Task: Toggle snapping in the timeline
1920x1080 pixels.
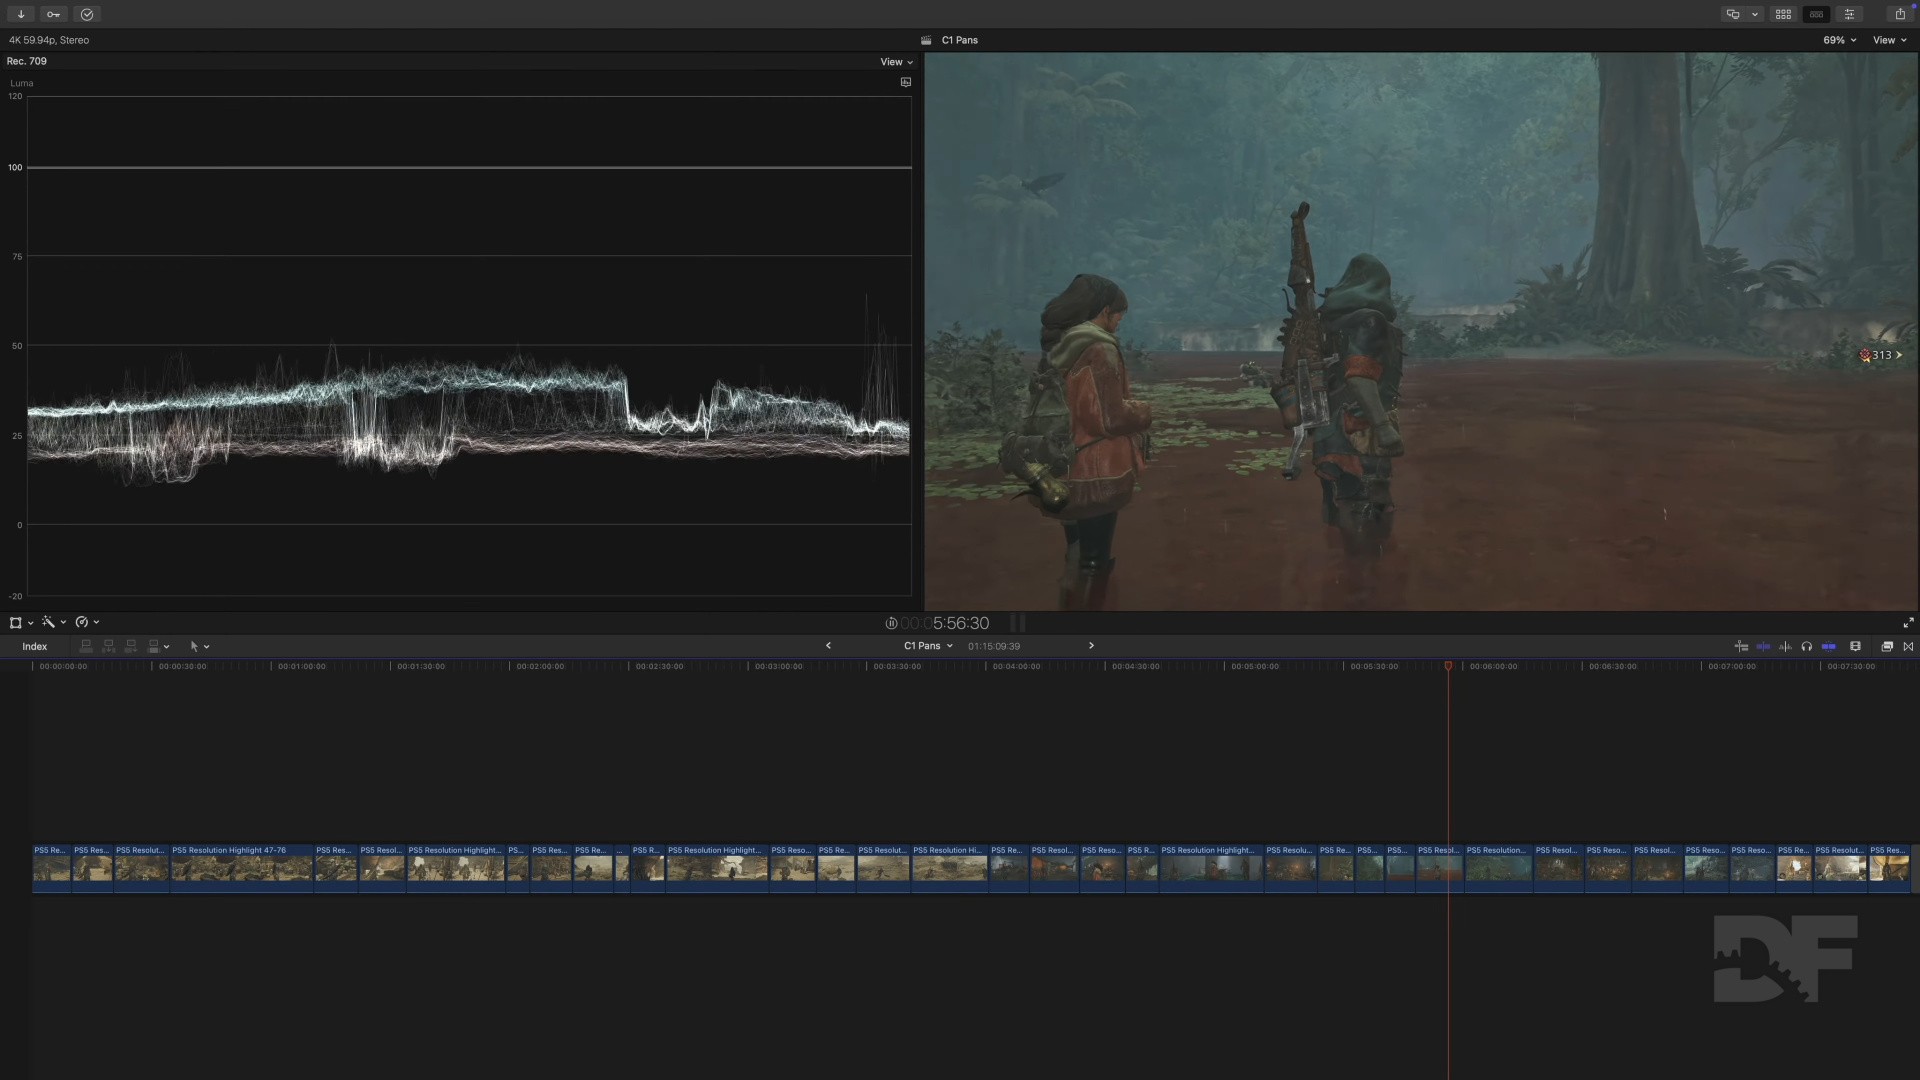Action: pos(1829,646)
